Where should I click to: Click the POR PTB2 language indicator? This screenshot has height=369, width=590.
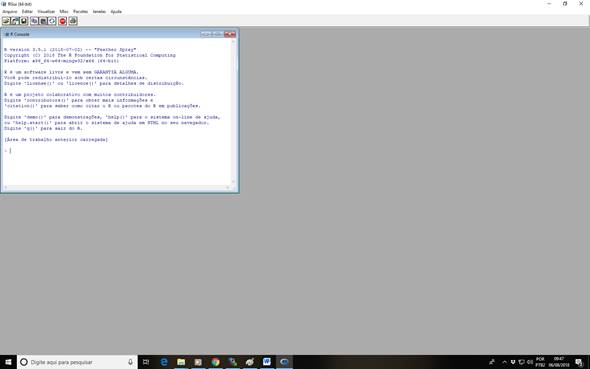click(x=540, y=362)
